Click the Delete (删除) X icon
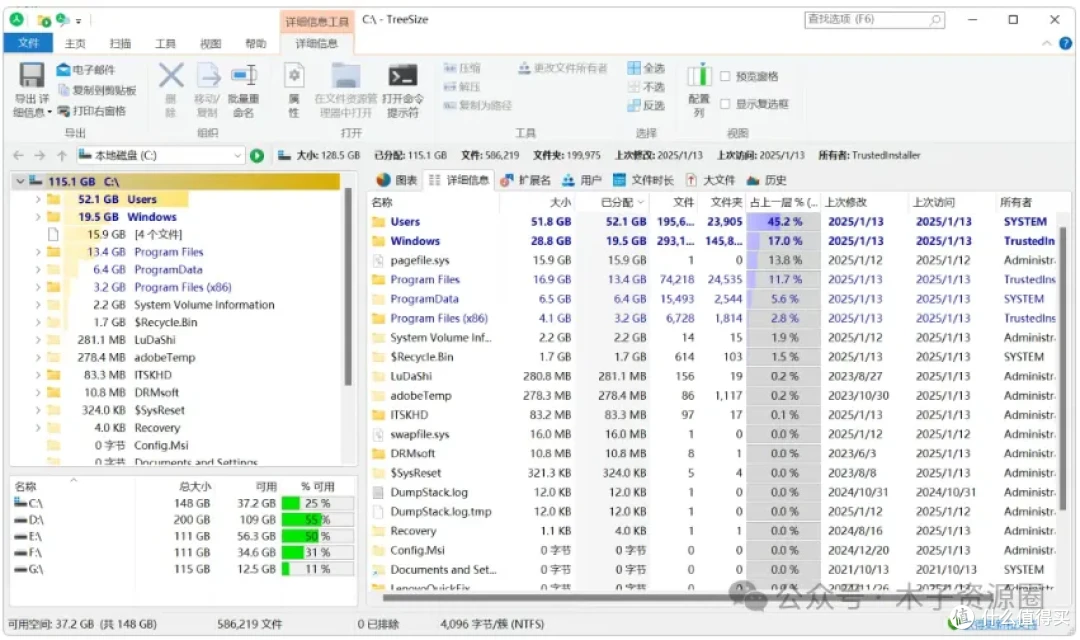Viewport: 1080px width, 640px height. point(171,76)
